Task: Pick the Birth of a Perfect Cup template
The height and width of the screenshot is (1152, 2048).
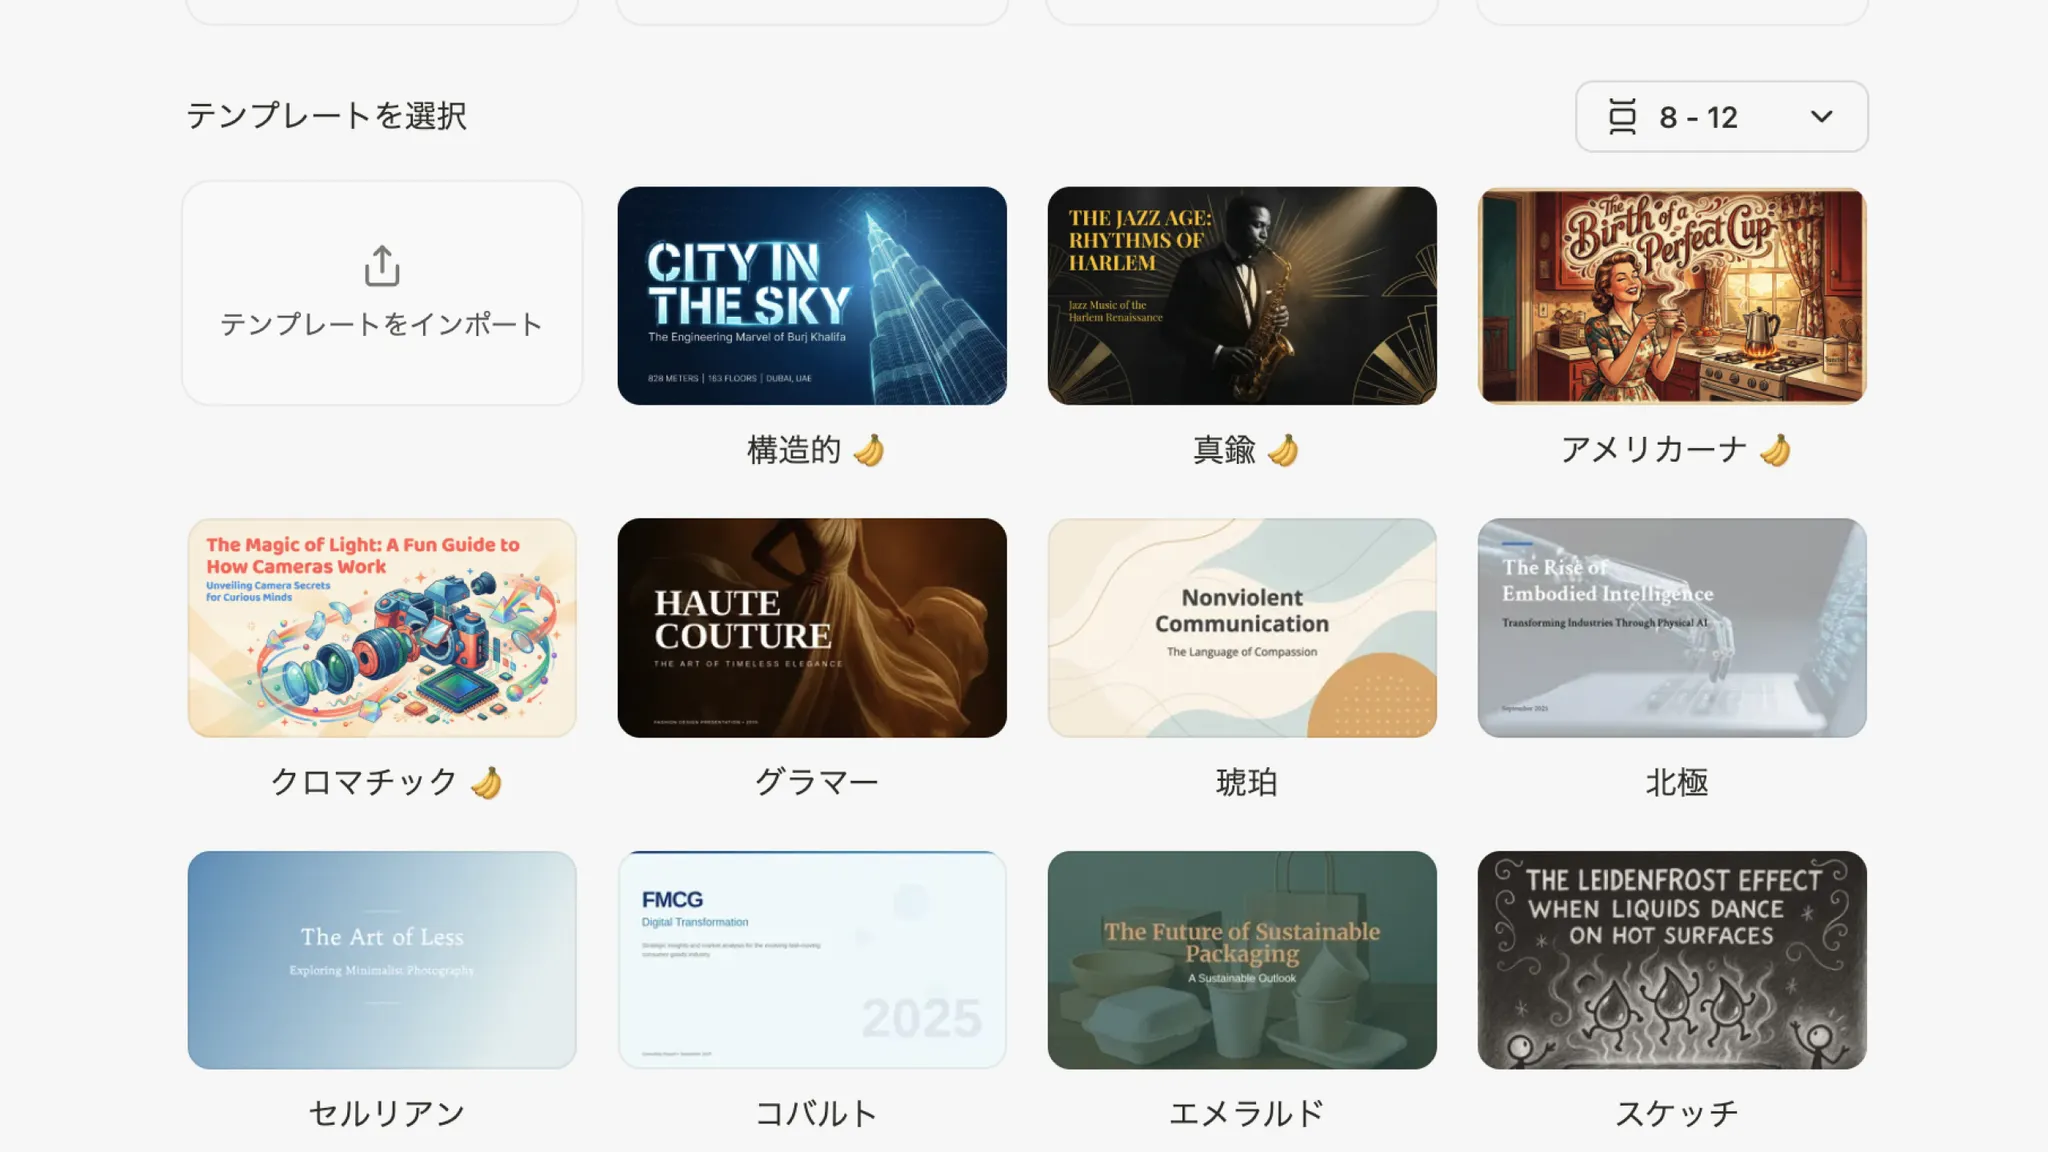Action: click(1672, 296)
